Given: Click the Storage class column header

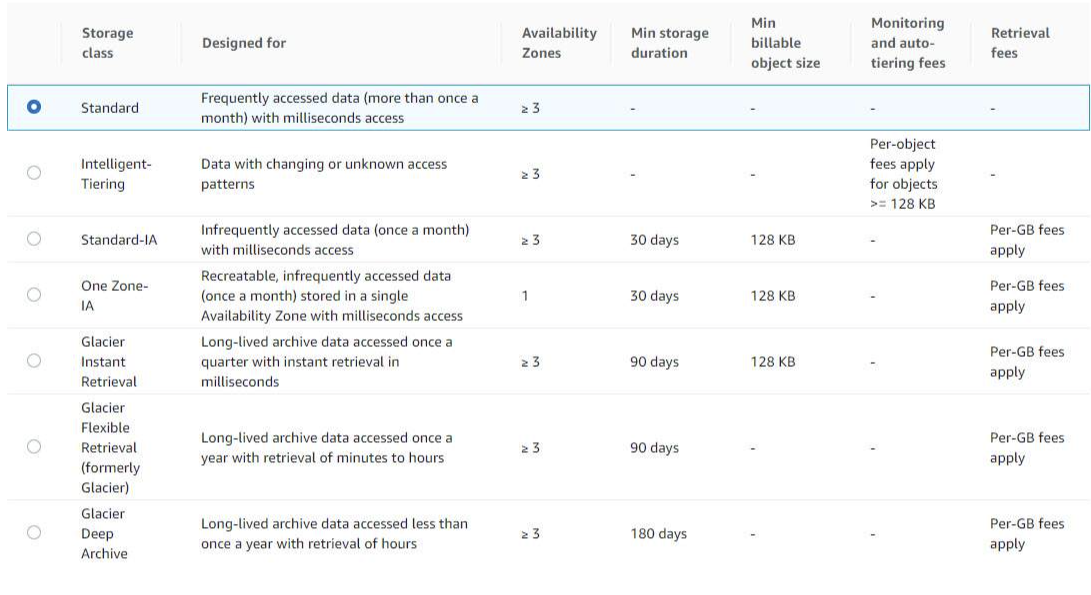Looking at the screenshot, I should [107, 43].
